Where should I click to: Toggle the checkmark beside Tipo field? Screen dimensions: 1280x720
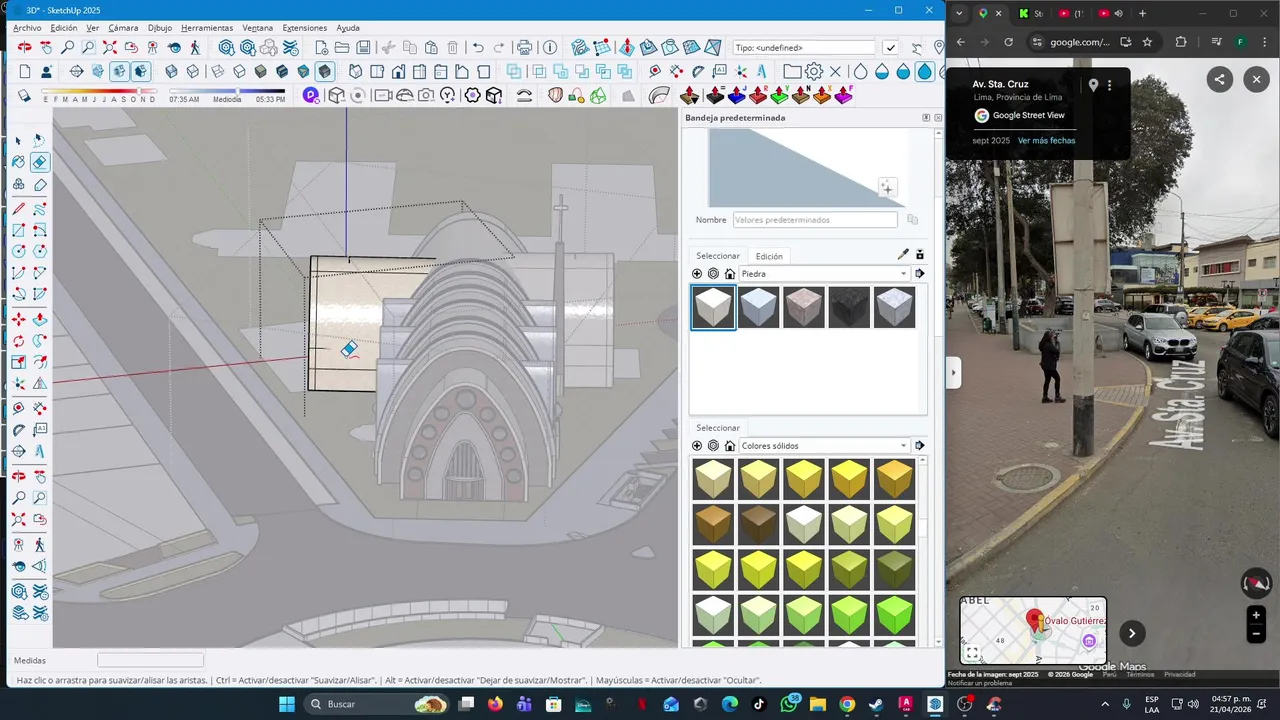click(x=890, y=47)
